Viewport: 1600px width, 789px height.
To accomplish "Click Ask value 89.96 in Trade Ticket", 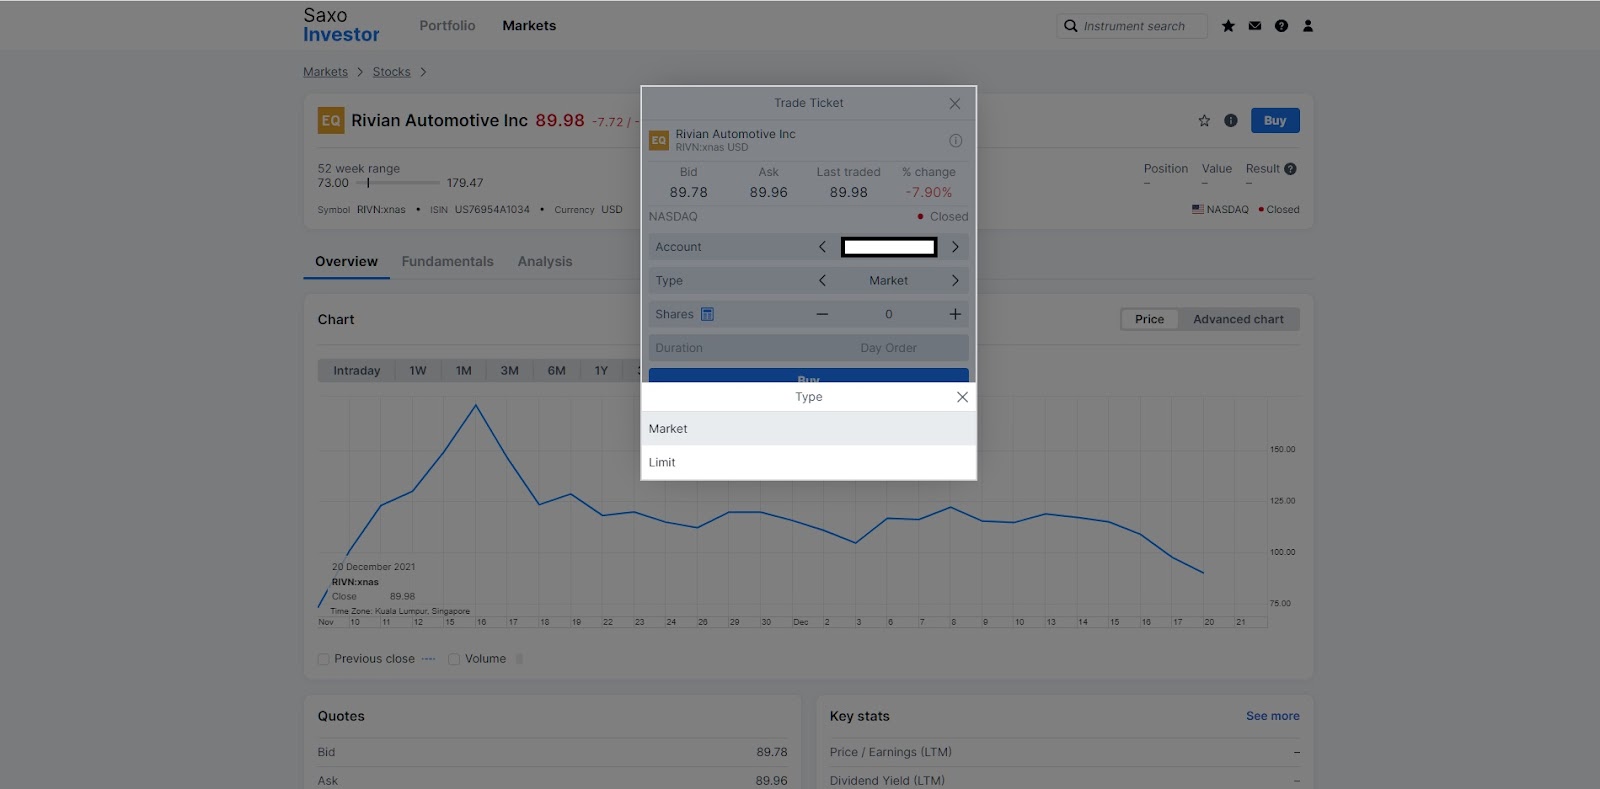I will (x=769, y=193).
